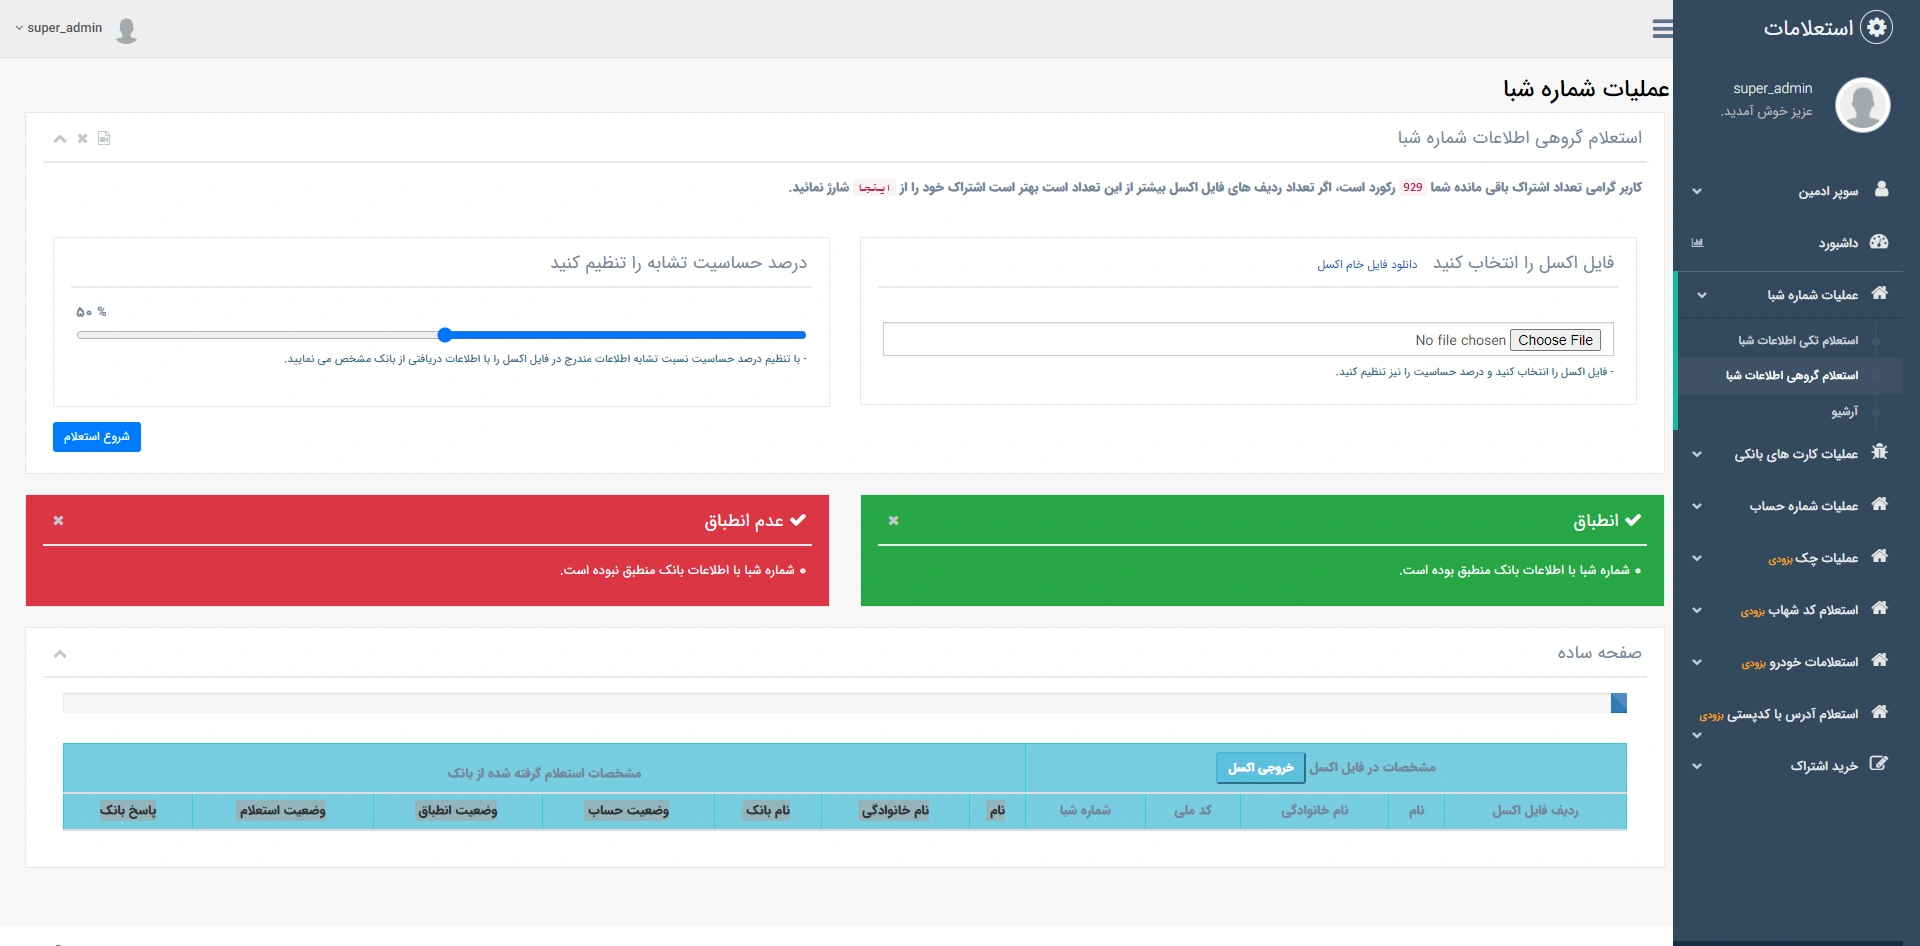Expand the سوپر ادمین sidebar menu chevron
This screenshot has height=946, width=1920.
1697,191
